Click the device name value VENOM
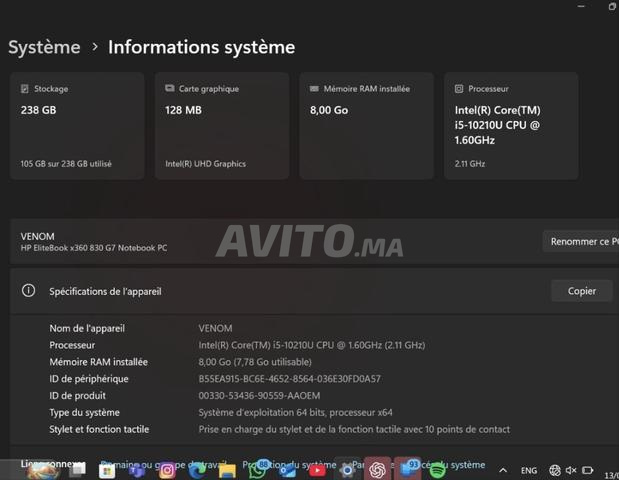Image resolution: width=619 pixels, height=480 pixels. [215, 328]
